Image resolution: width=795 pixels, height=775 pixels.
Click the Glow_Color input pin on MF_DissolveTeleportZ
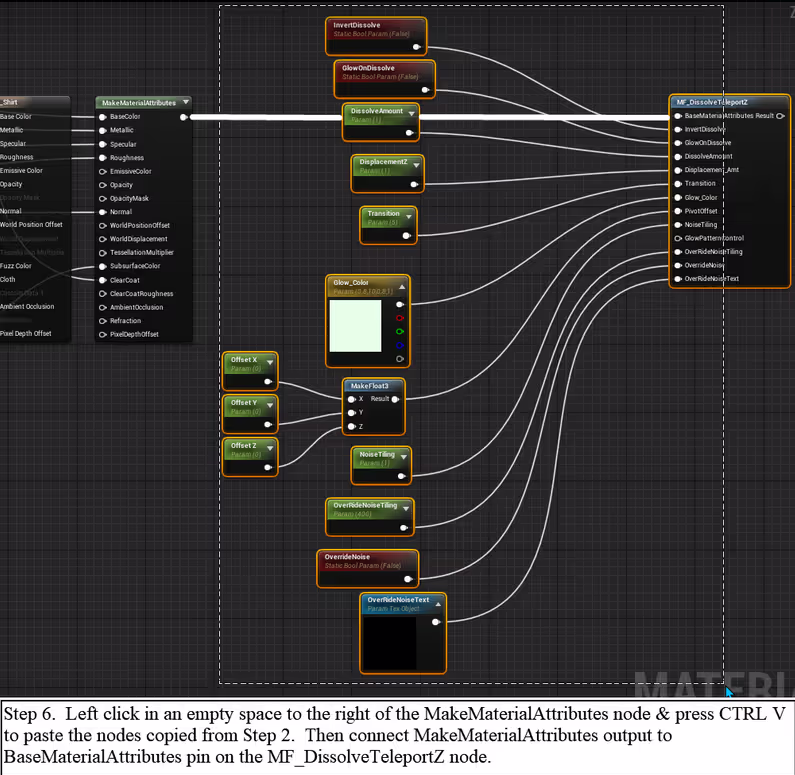pos(678,198)
